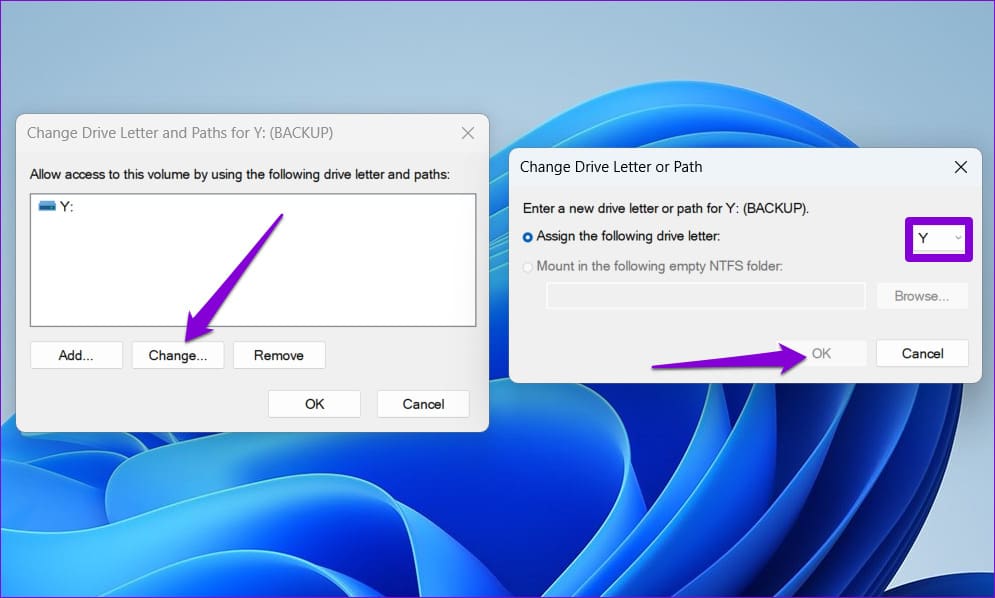Click the dropdown chevron next to letter Y
Screen dimensions: 995x598
coord(957,238)
